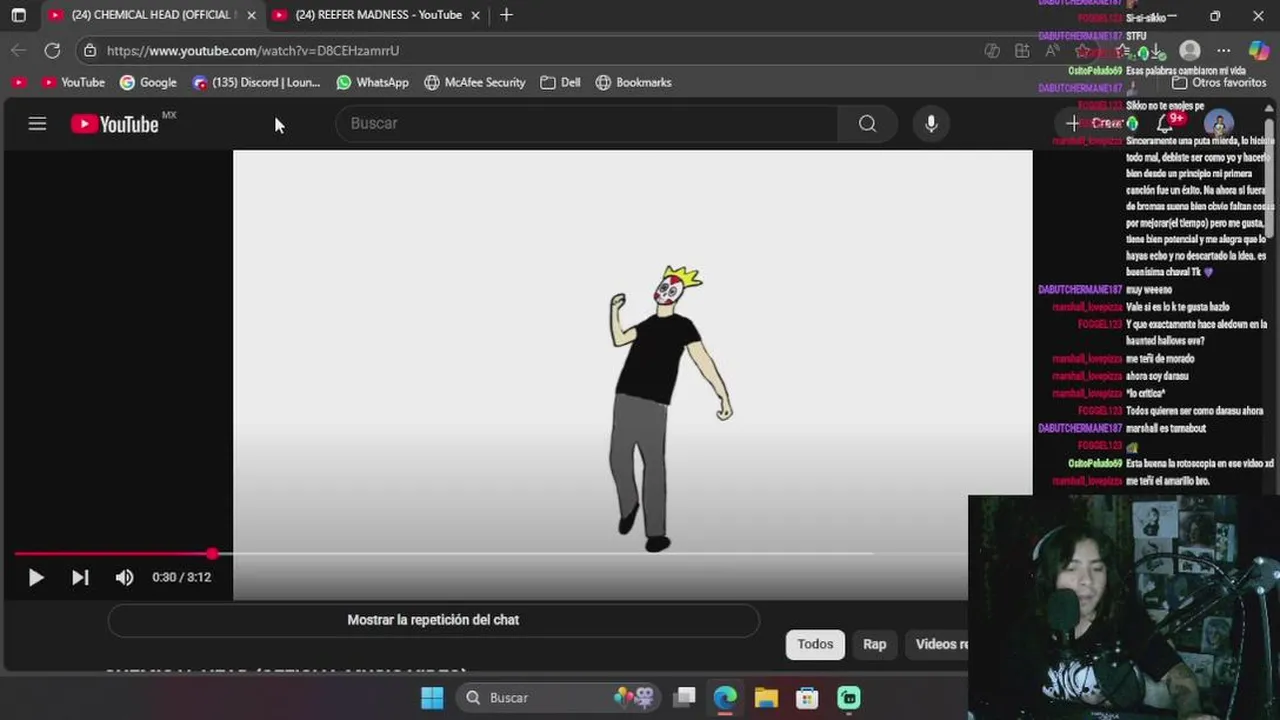Image resolution: width=1280 pixels, height=720 pixels.
Task: Seek using the red video progress bar
Action: click(x=491, y=553)
